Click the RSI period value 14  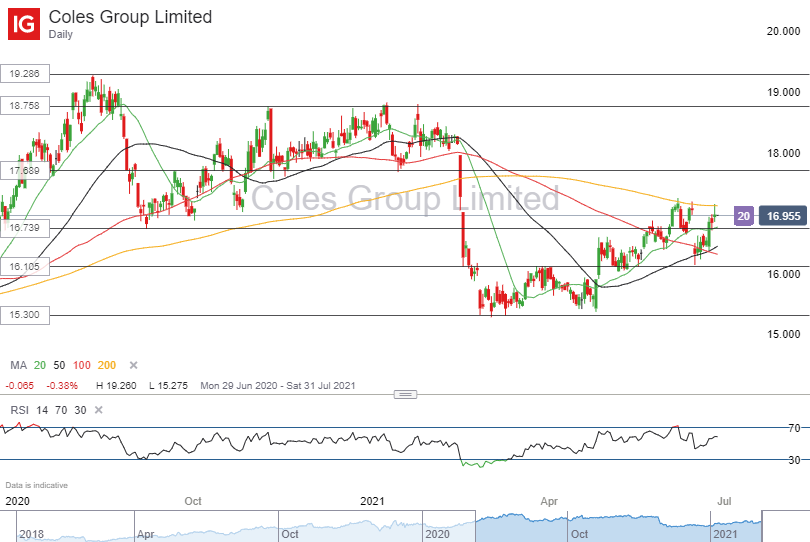tap(42, 410)
